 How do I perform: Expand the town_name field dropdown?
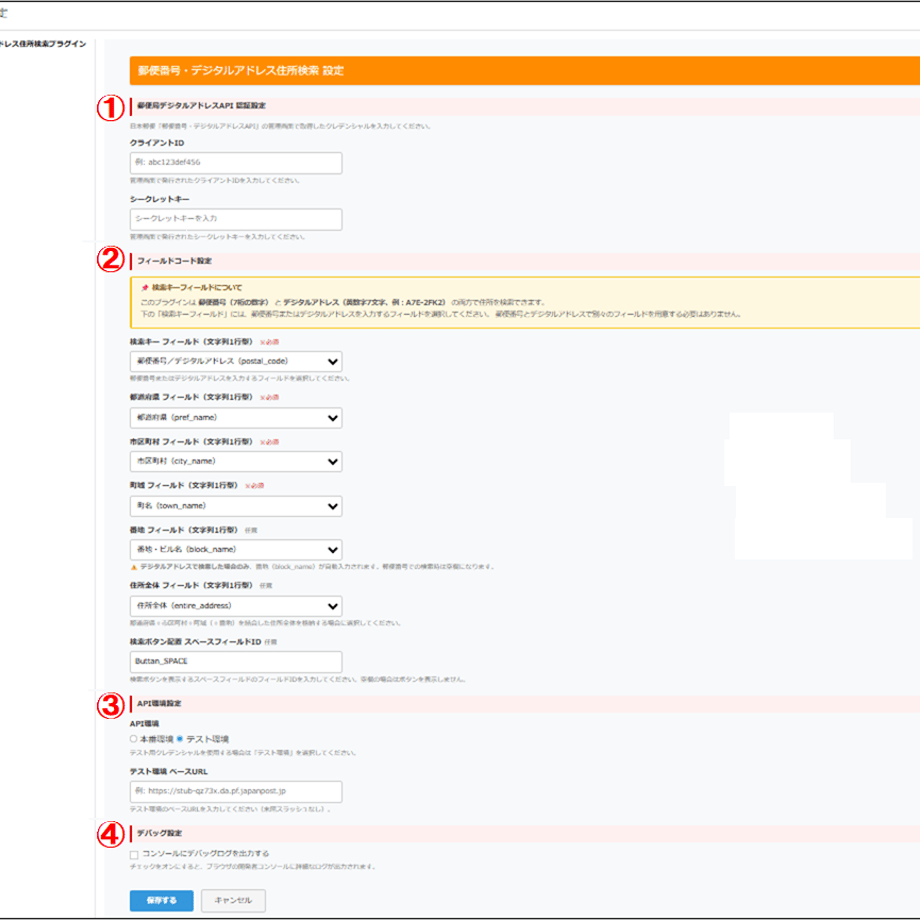pos(236,506)
